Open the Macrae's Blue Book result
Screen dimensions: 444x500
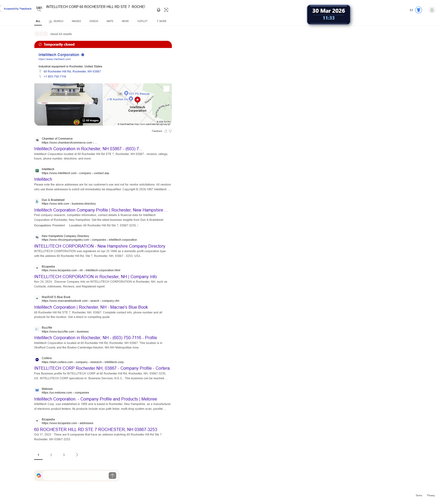pyautogui.click(x=91, y=307)
